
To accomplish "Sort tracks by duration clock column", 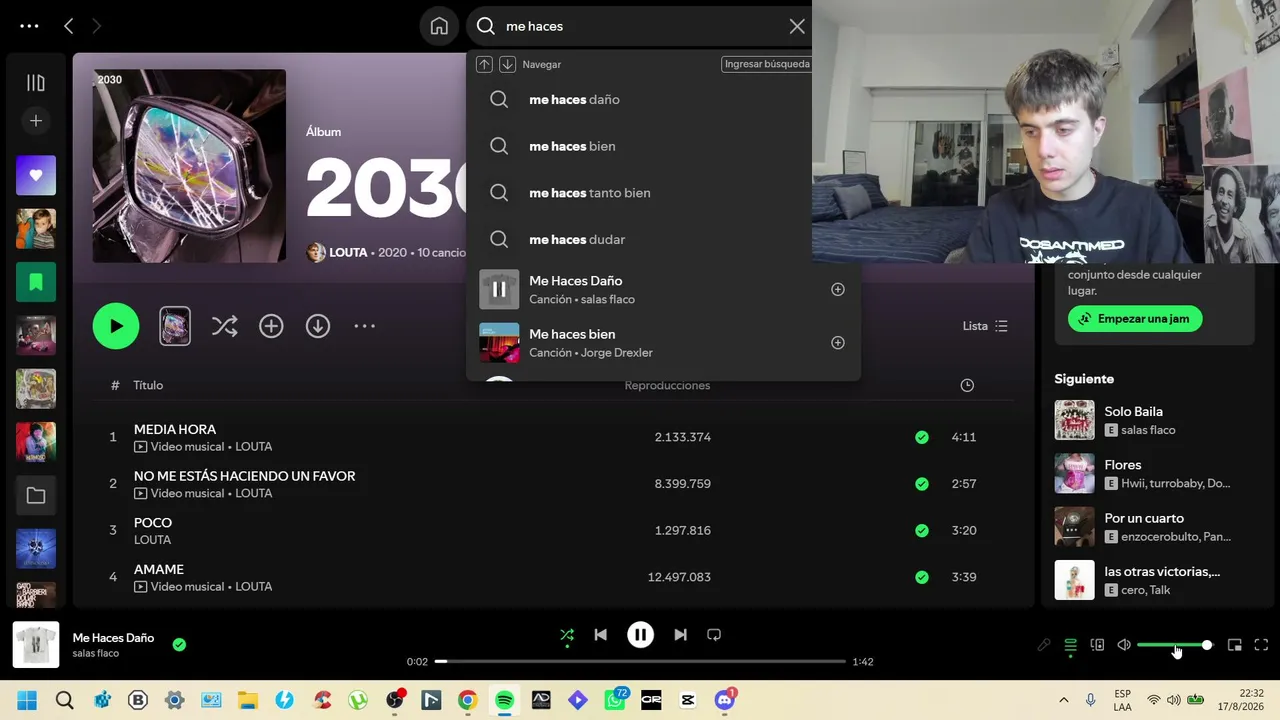I will point(967,385).
